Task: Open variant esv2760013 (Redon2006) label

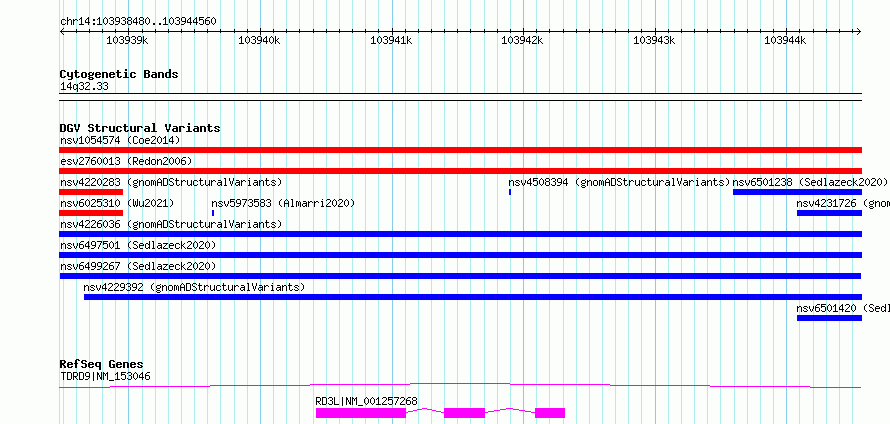Action: tap(126, 162)
